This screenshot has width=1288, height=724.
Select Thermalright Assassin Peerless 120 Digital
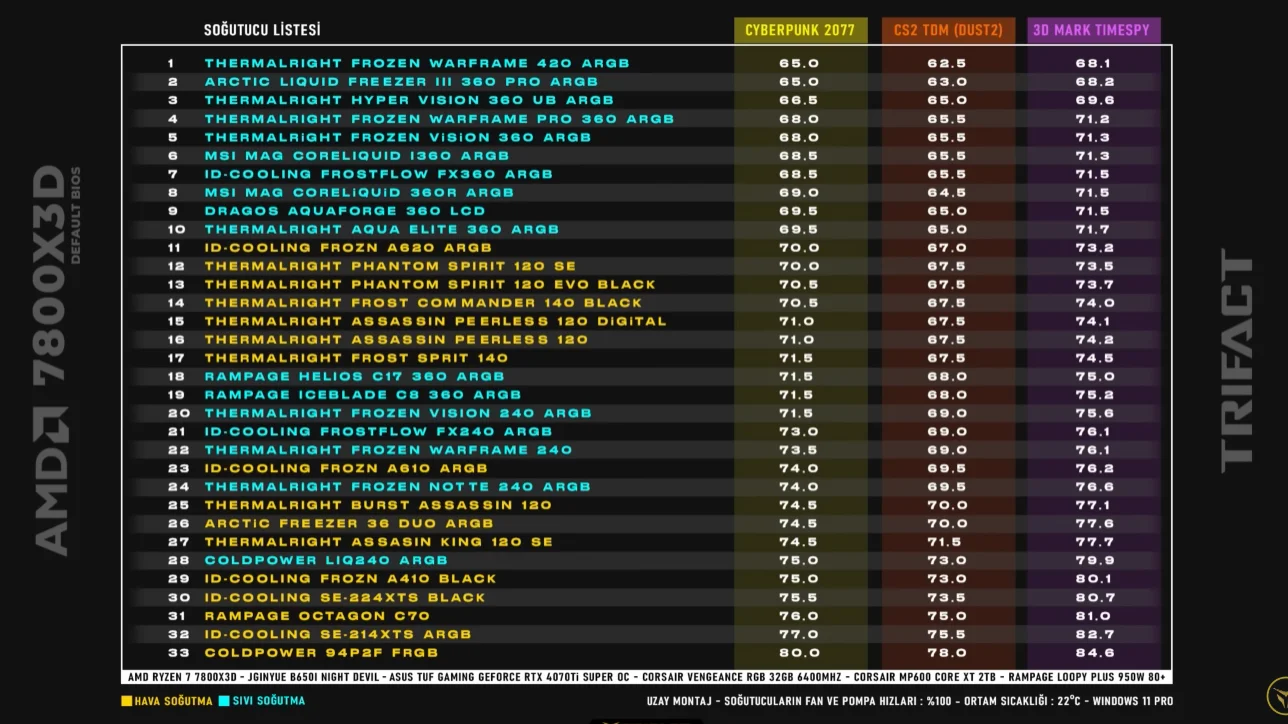pyautogui.click(x=435, y=321)
